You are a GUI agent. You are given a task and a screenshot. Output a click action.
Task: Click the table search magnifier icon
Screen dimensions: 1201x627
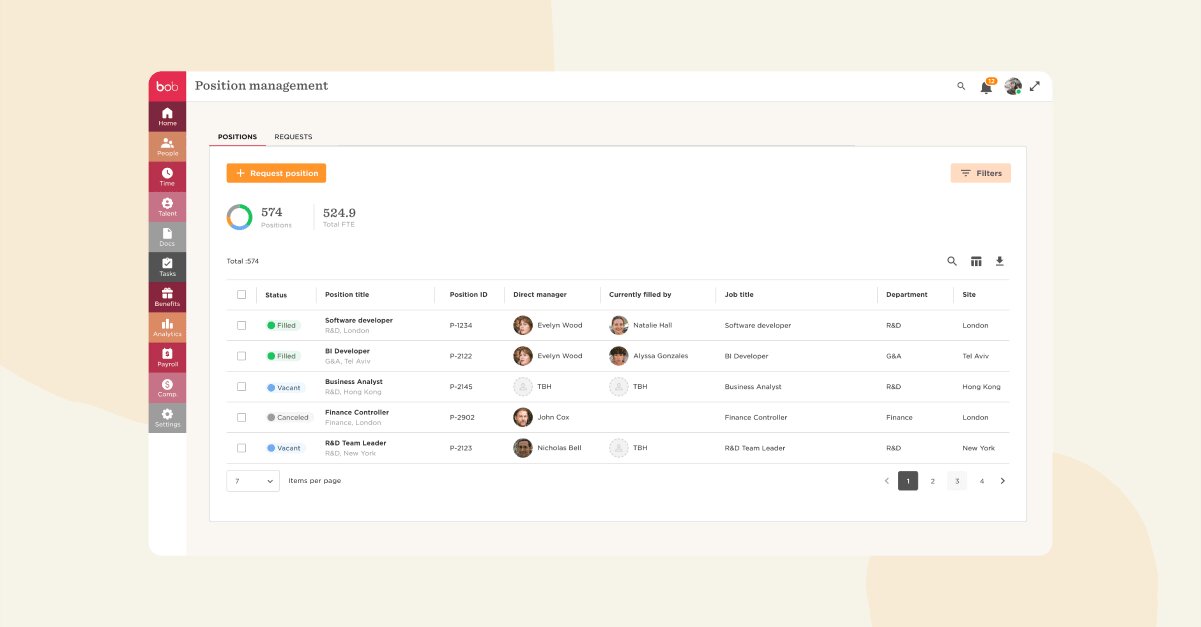[952, 261]
